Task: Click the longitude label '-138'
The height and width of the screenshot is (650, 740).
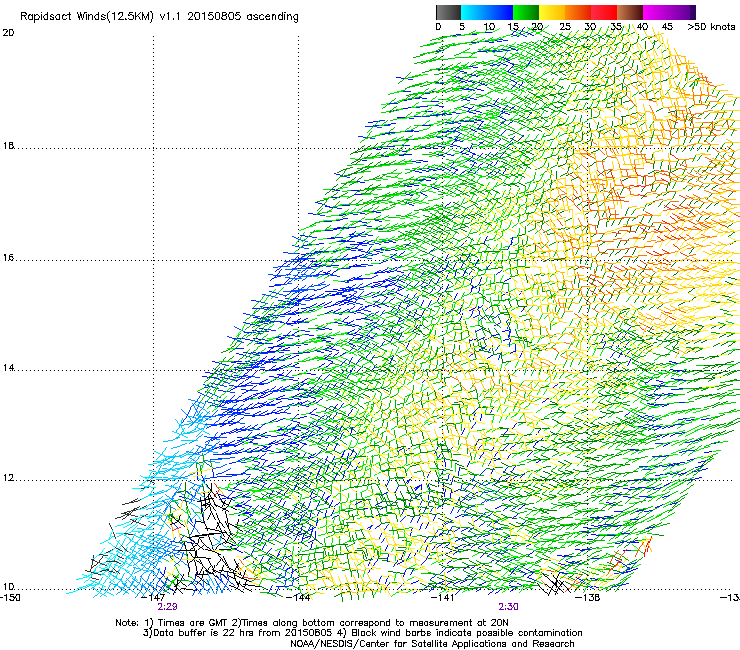Action: click(588, 598)
